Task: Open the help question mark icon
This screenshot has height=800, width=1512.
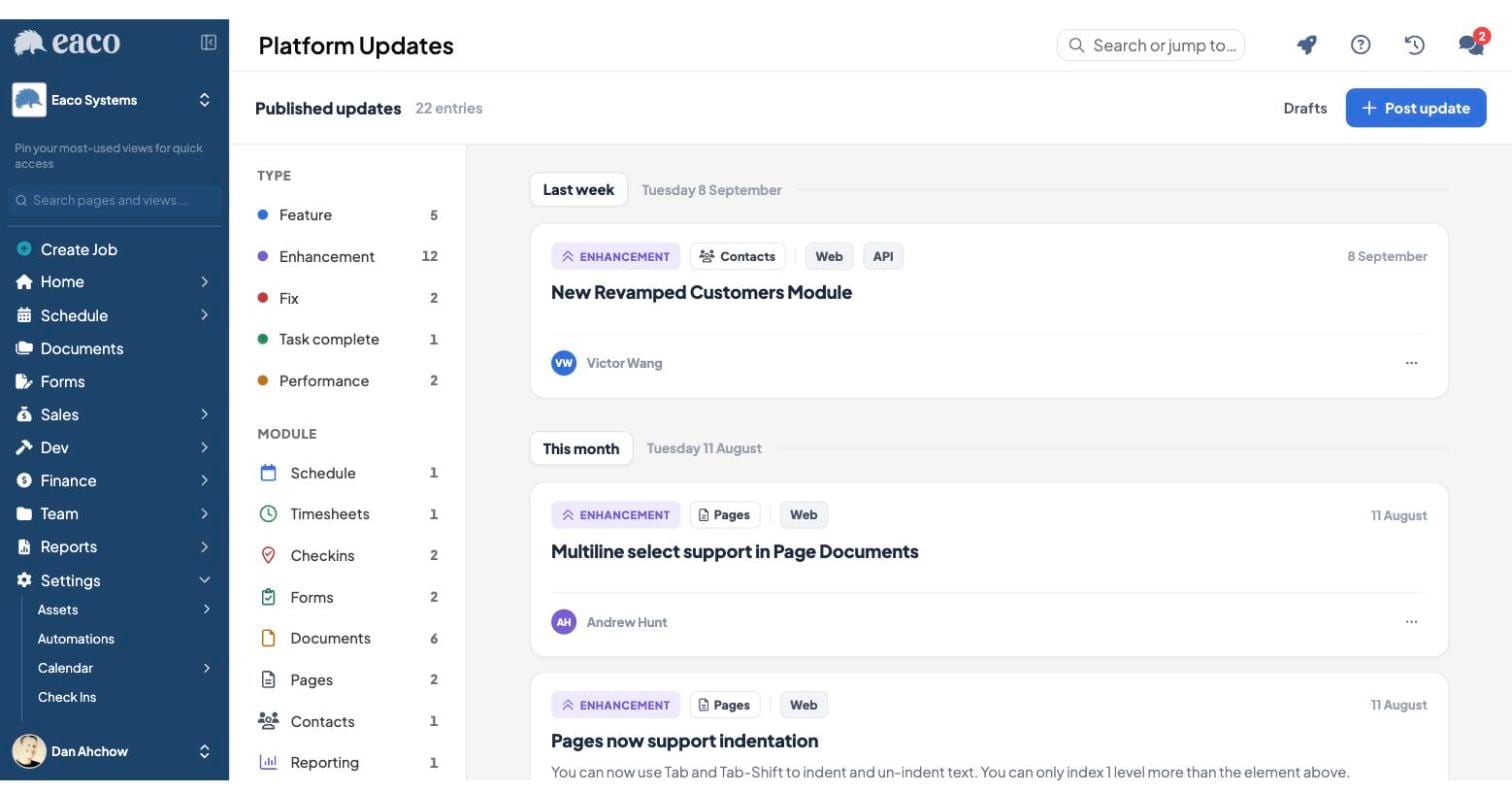Action: tap(1360, 45)
